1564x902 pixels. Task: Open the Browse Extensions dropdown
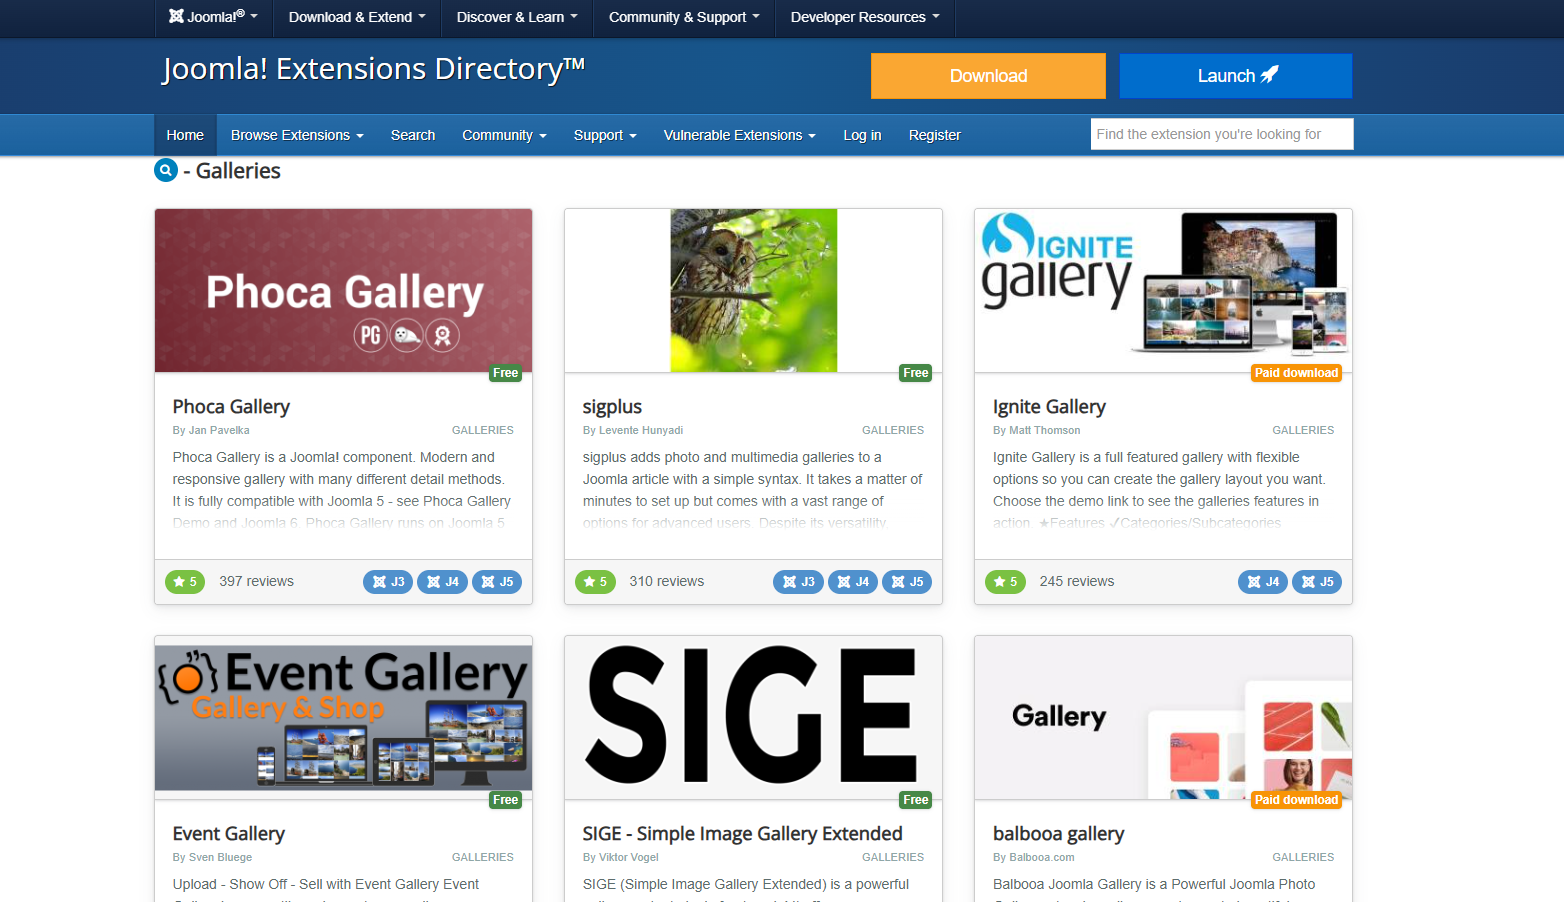point(297,135)
